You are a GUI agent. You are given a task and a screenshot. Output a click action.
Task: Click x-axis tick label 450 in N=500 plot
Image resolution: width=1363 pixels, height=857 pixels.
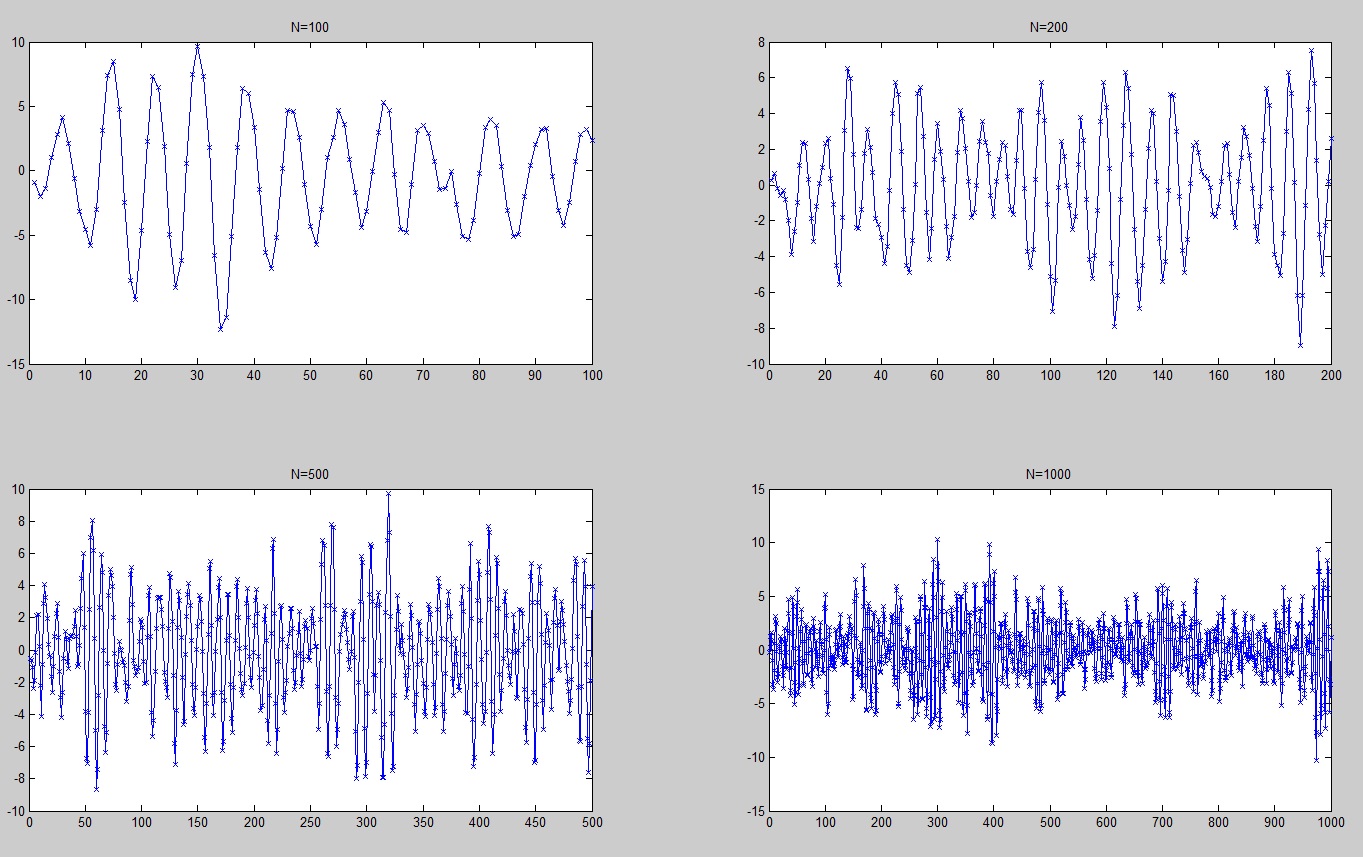[535, 823]
